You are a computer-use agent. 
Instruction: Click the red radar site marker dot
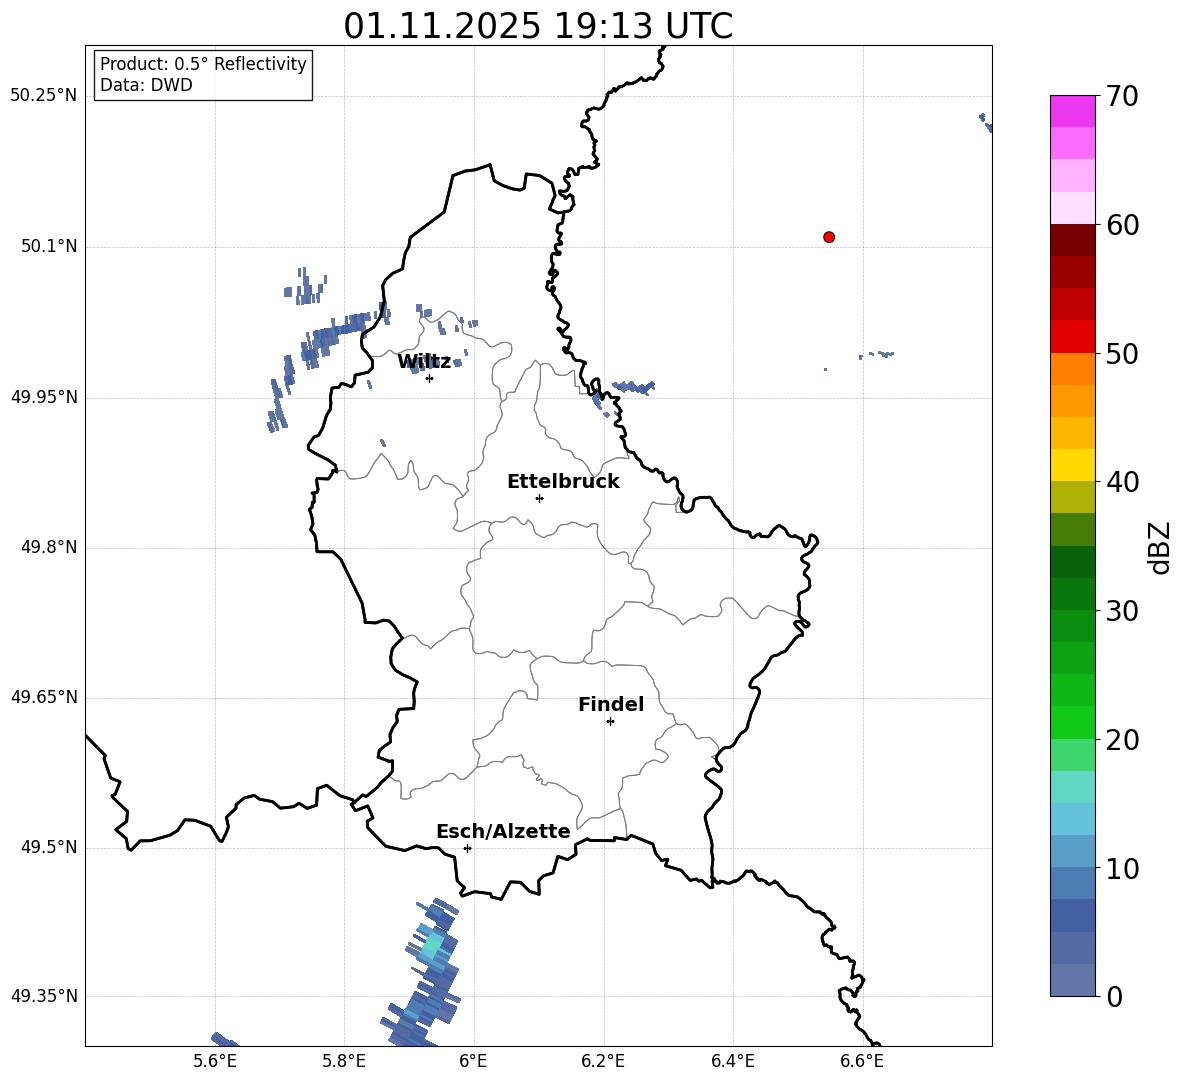[x=829, y=237]
